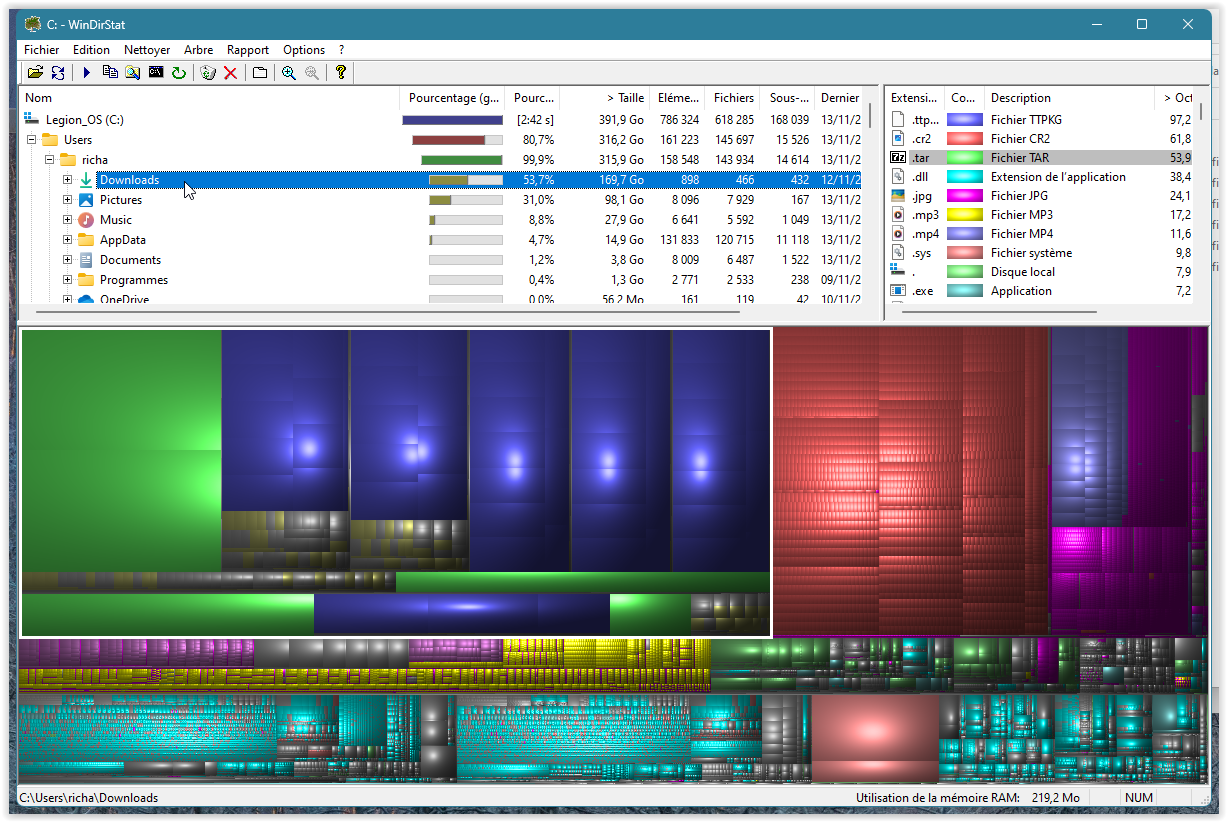Click the copy path toolbar icon
Image resolution: width=1227 pixels, height=822 pixels.
pyautogui.click(x=110, y=72)
